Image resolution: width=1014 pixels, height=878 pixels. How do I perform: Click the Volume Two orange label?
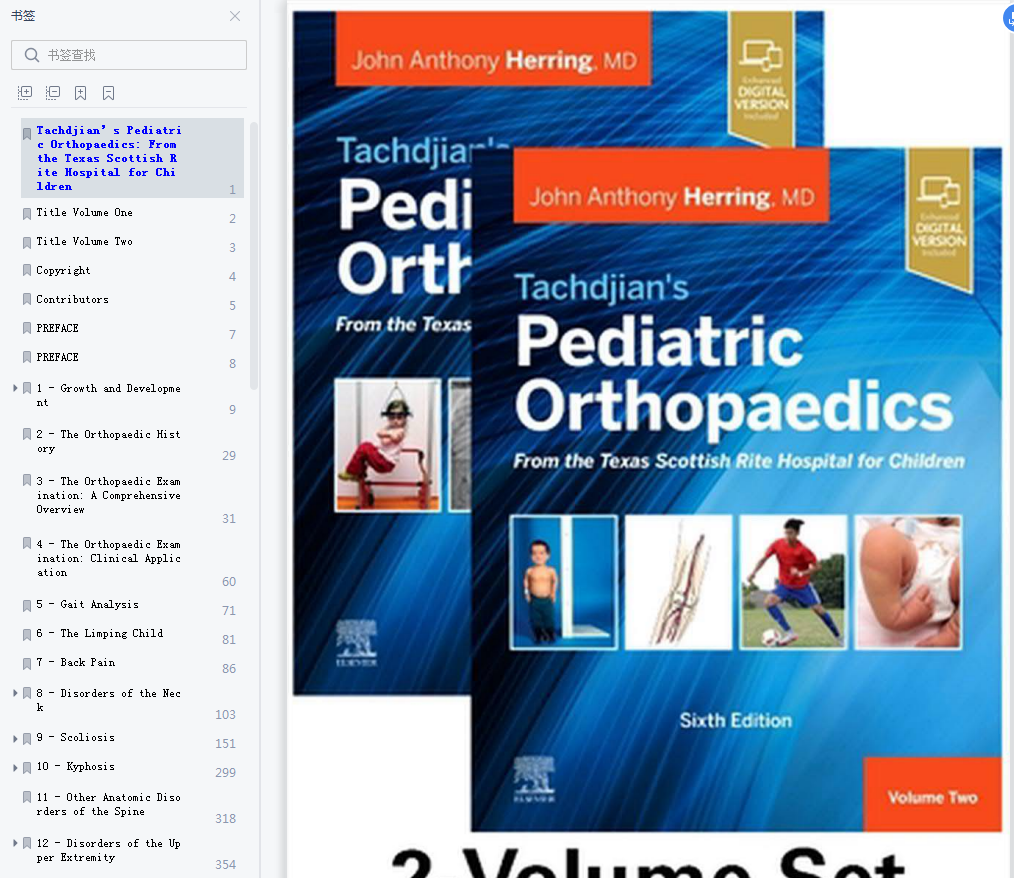pyautogui.click(x=932, y=795)
